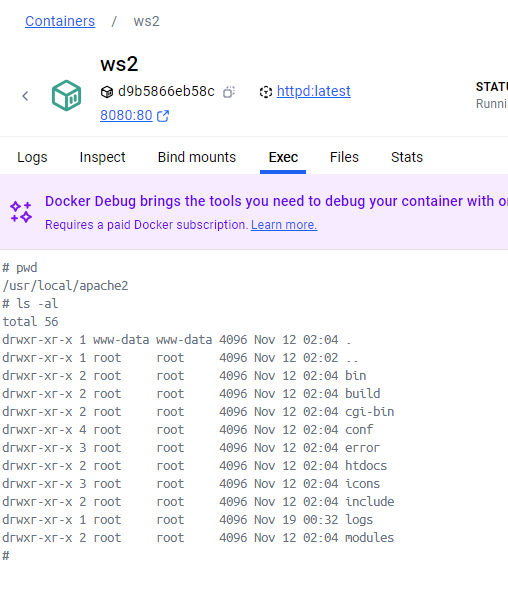
Task: Switch to the Logs tab
Action: pos(32,157)
